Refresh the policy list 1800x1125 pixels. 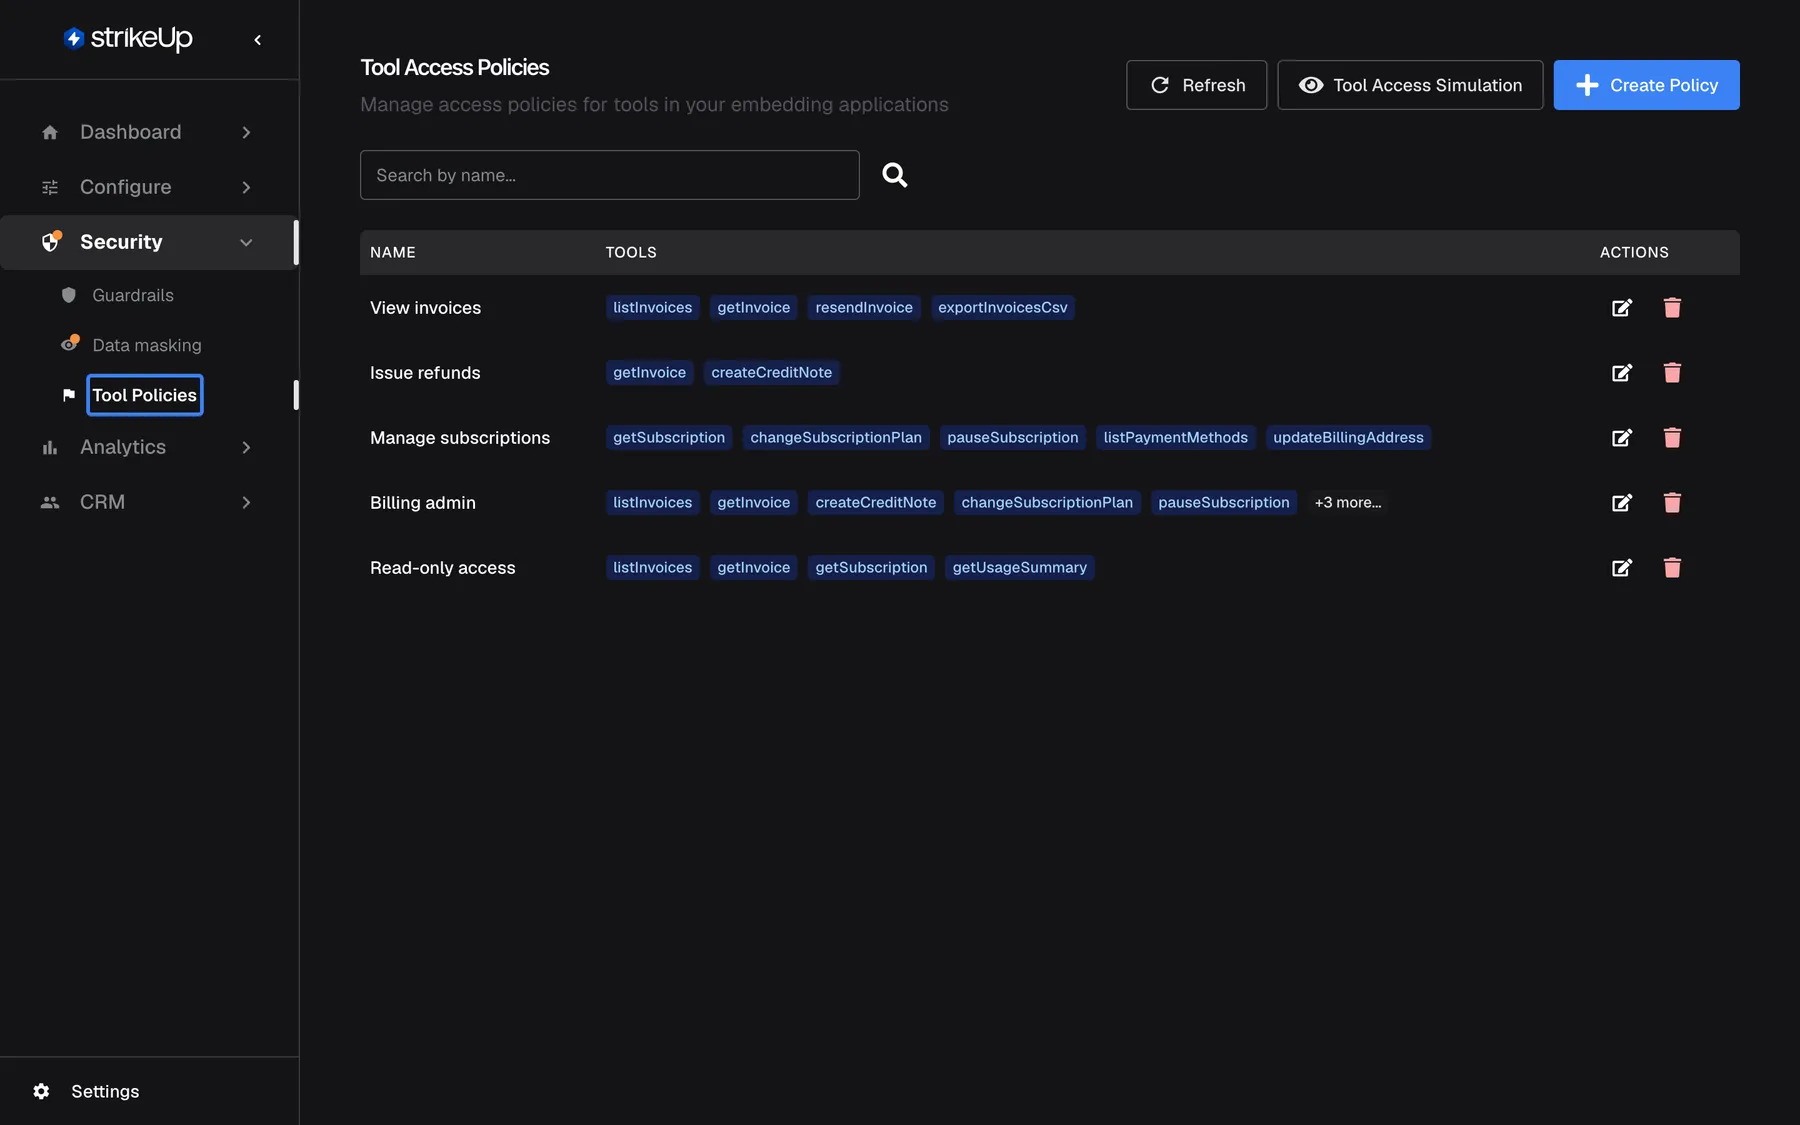[x=1197, y=85]
